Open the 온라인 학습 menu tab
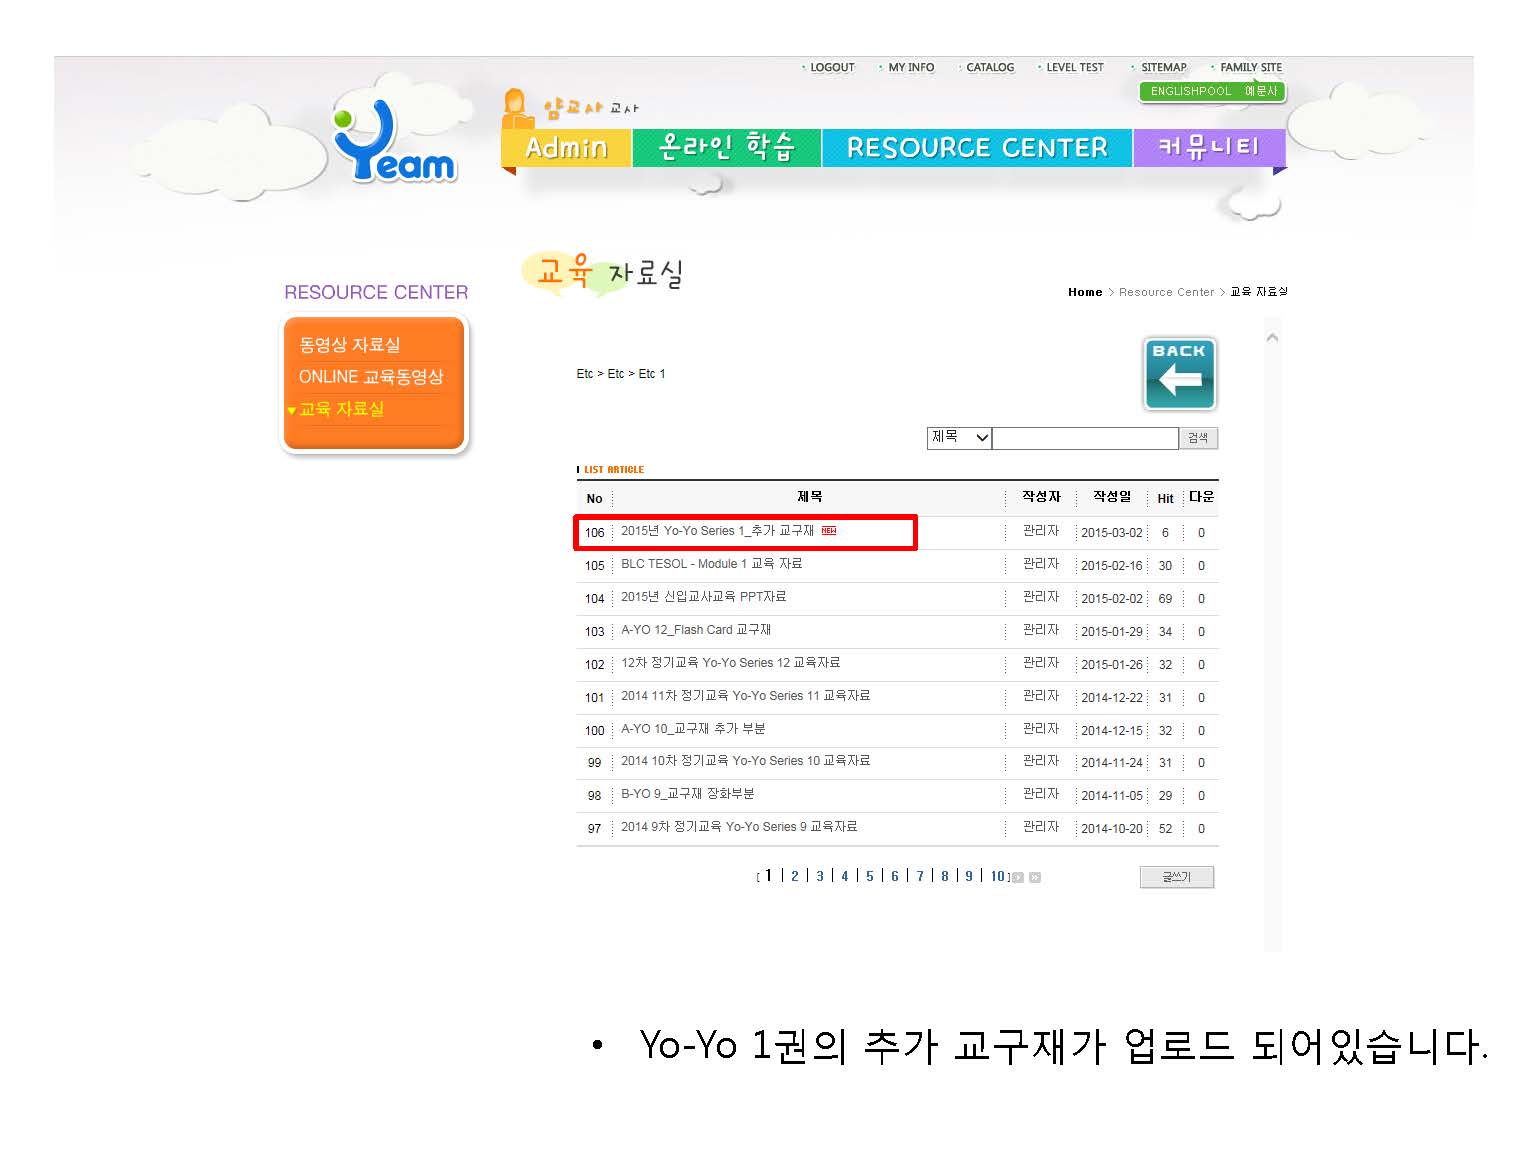The image size is (1540, 1155). tap(726, 148)
